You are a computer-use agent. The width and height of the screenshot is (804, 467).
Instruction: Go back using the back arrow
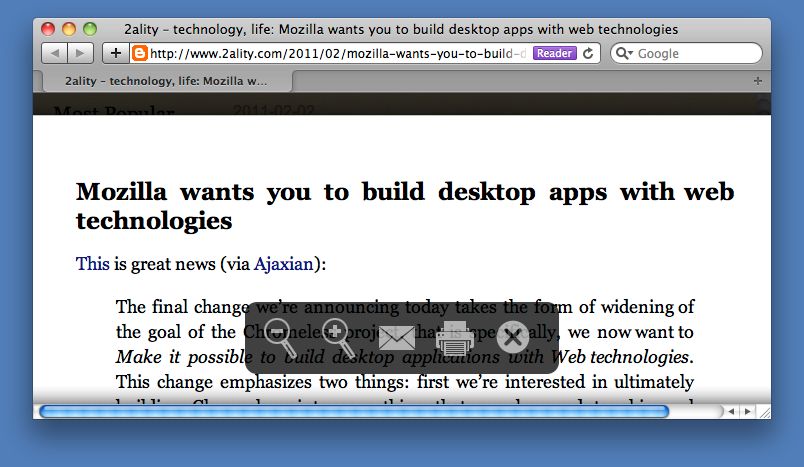(x=54, y=53)
